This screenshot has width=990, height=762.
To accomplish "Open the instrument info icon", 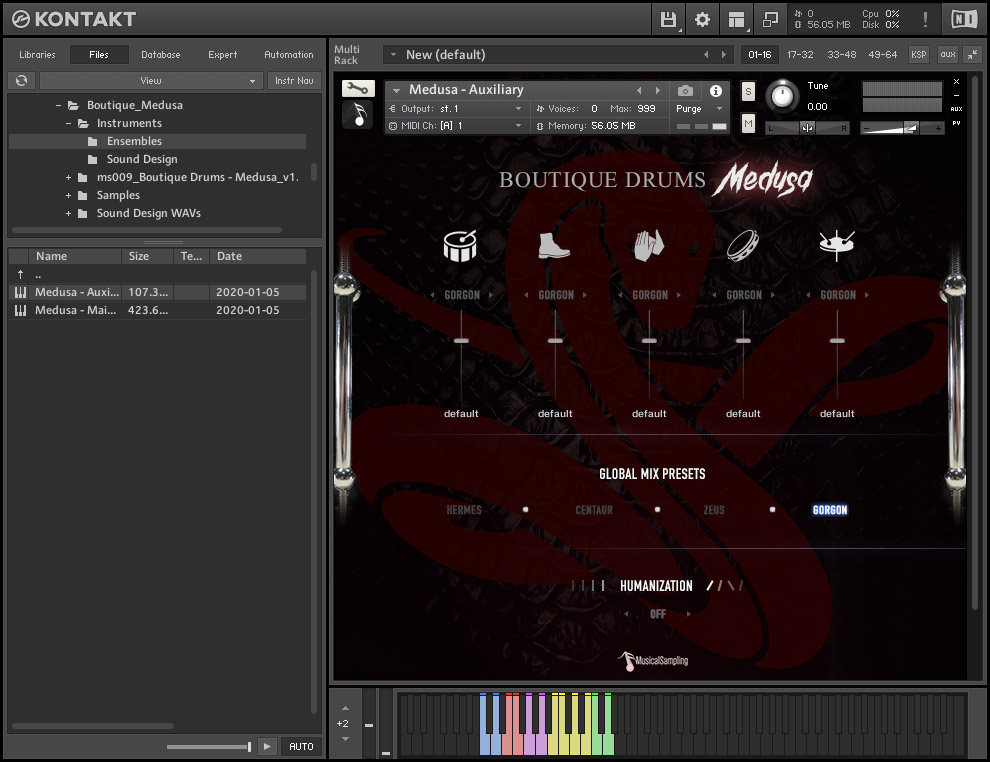I will [x=716, y=90].
